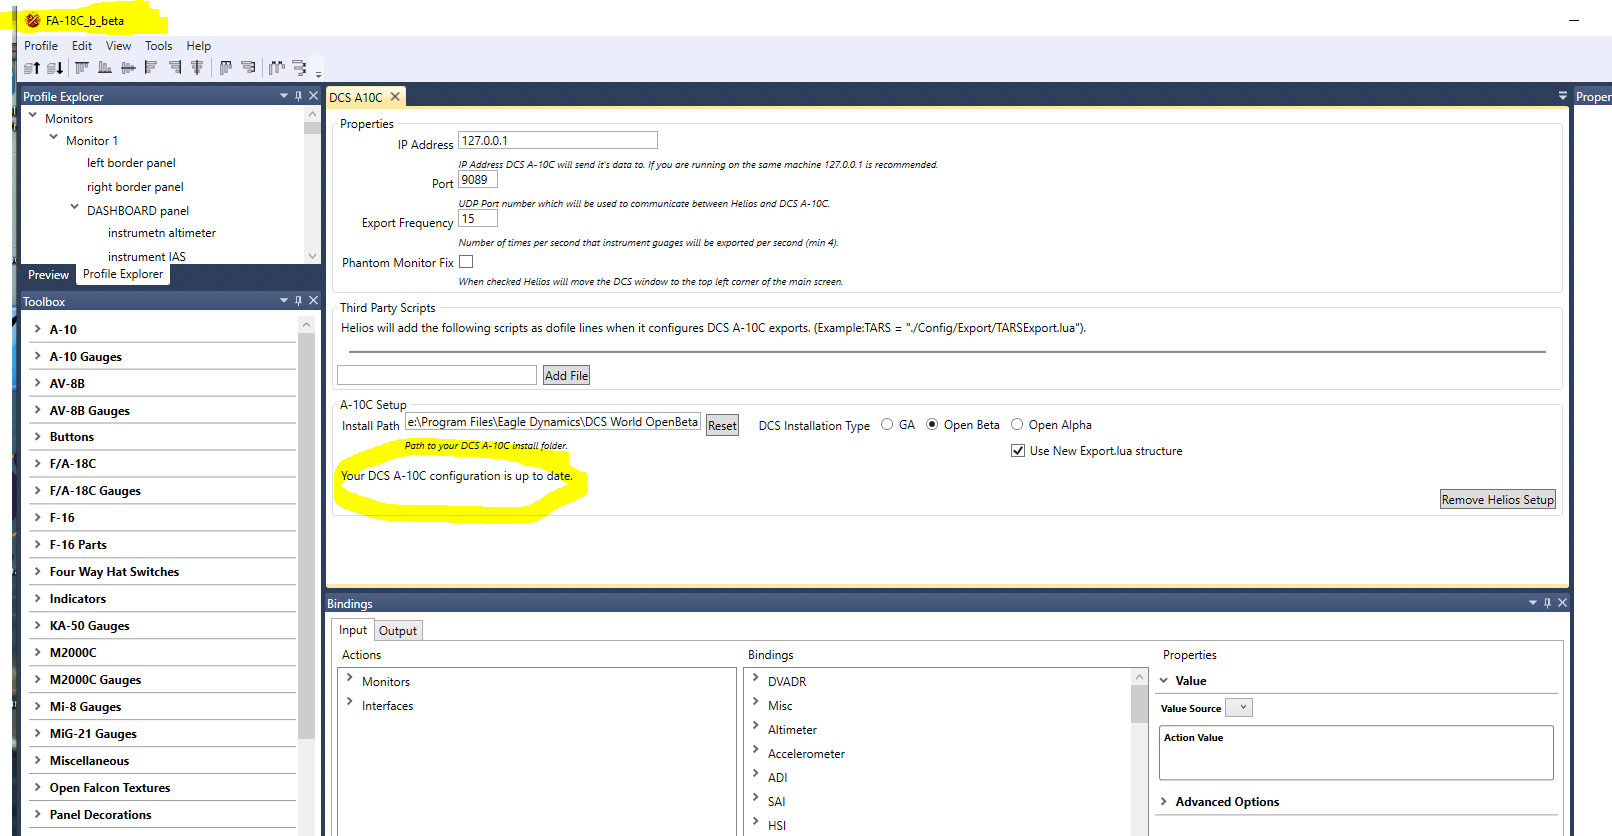Open the document tab list dropdown arrow

coord(1562,96)
